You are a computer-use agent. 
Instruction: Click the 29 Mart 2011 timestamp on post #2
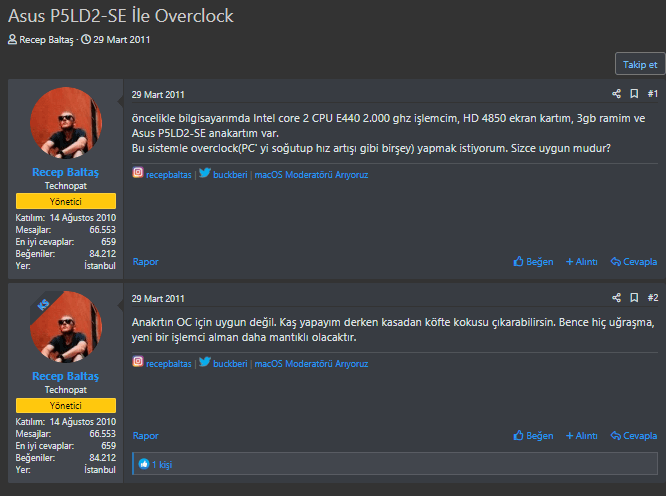[x=158, y=299]
